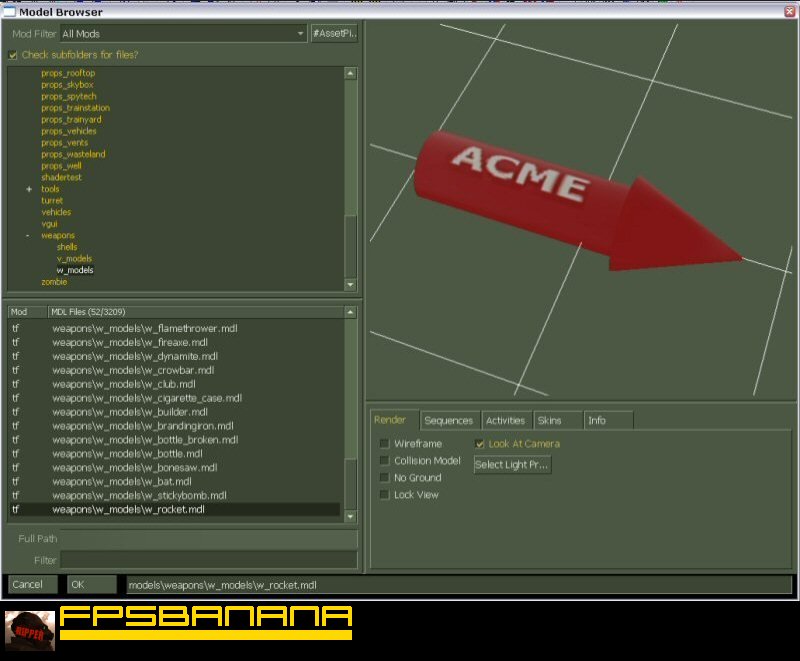
Task: Open the Mod Filter dropdown
Action: pos(302,33)
